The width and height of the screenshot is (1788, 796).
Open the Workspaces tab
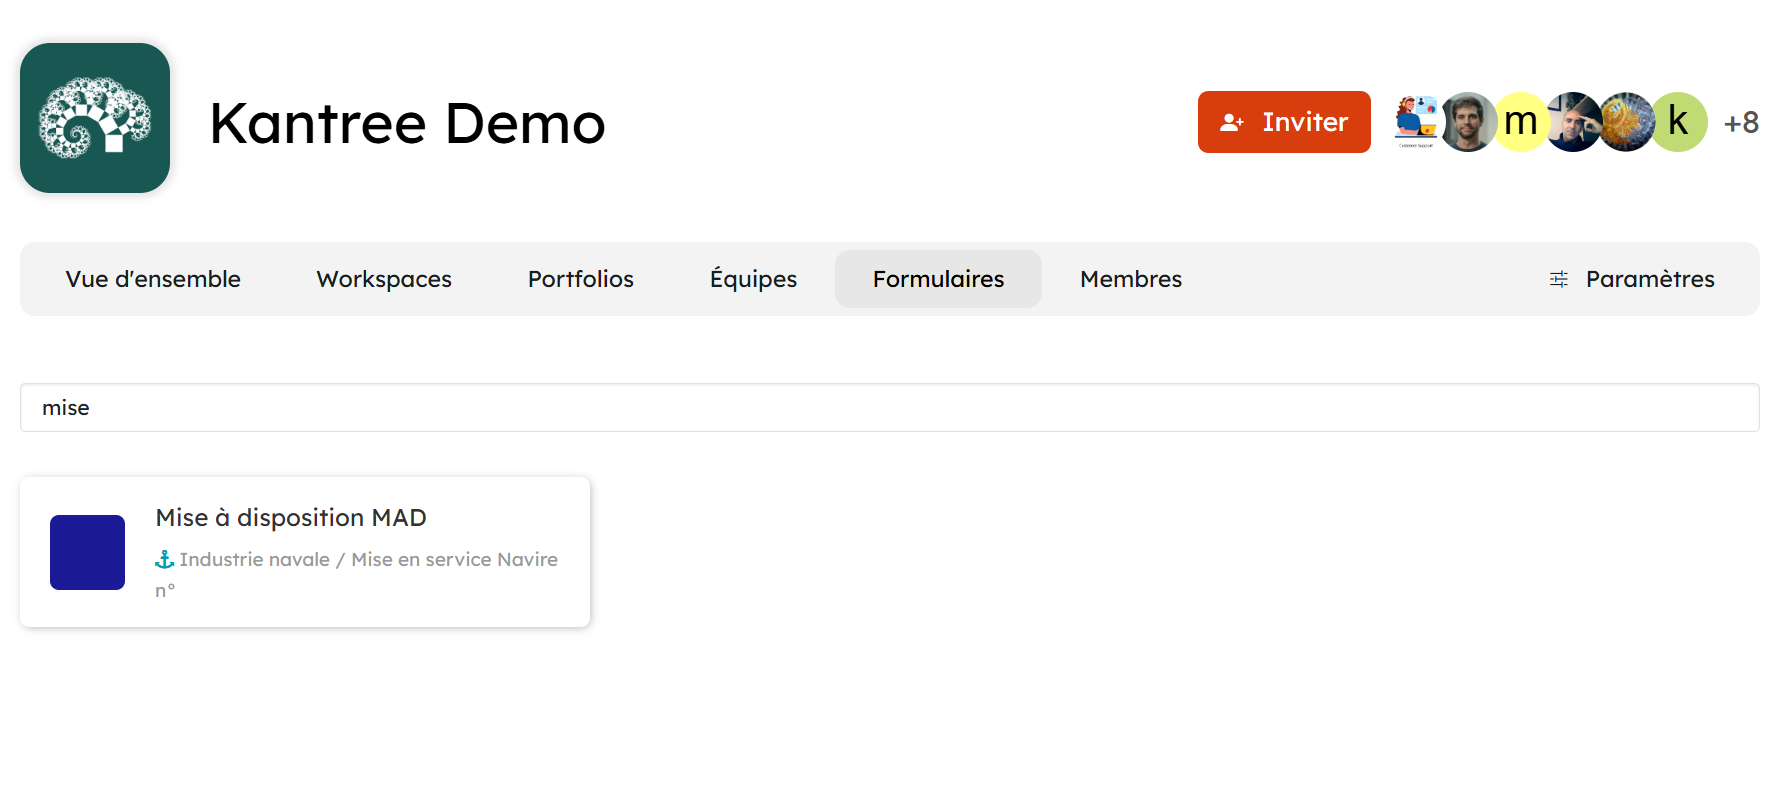(384, 279)
